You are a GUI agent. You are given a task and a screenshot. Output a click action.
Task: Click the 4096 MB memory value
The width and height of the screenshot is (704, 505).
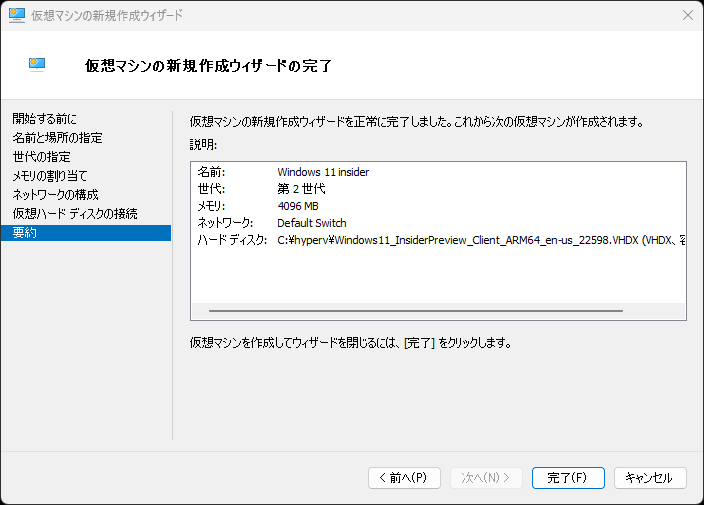298,206
